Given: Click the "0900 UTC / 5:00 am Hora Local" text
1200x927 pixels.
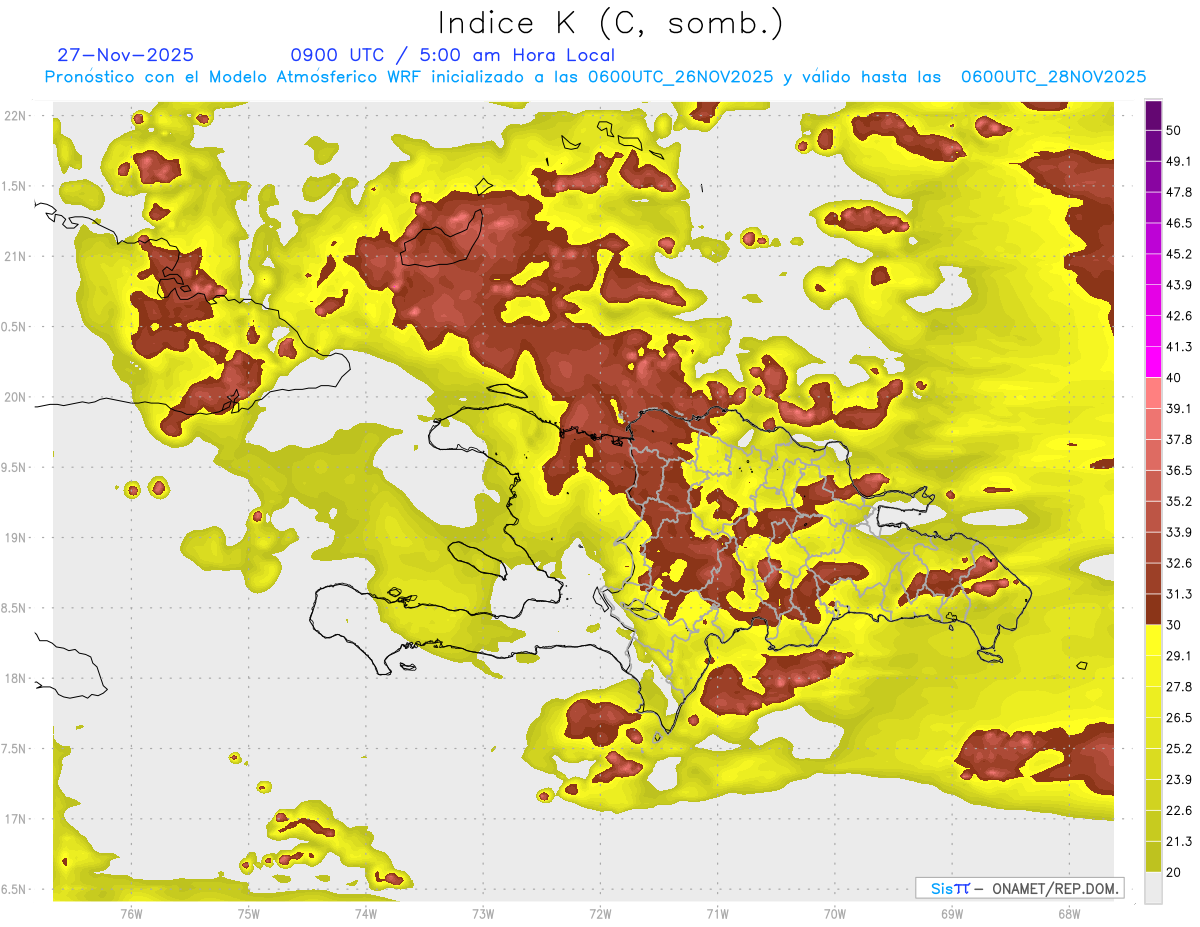Looking at the screenshot, I should (x=452, y=55).
